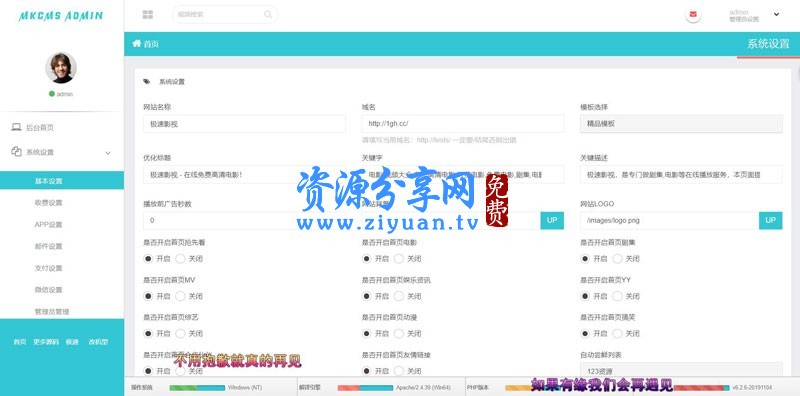800x396 pixels.
Task: Open APP设置 in the sidebar
Action: (x=48, y=225)
